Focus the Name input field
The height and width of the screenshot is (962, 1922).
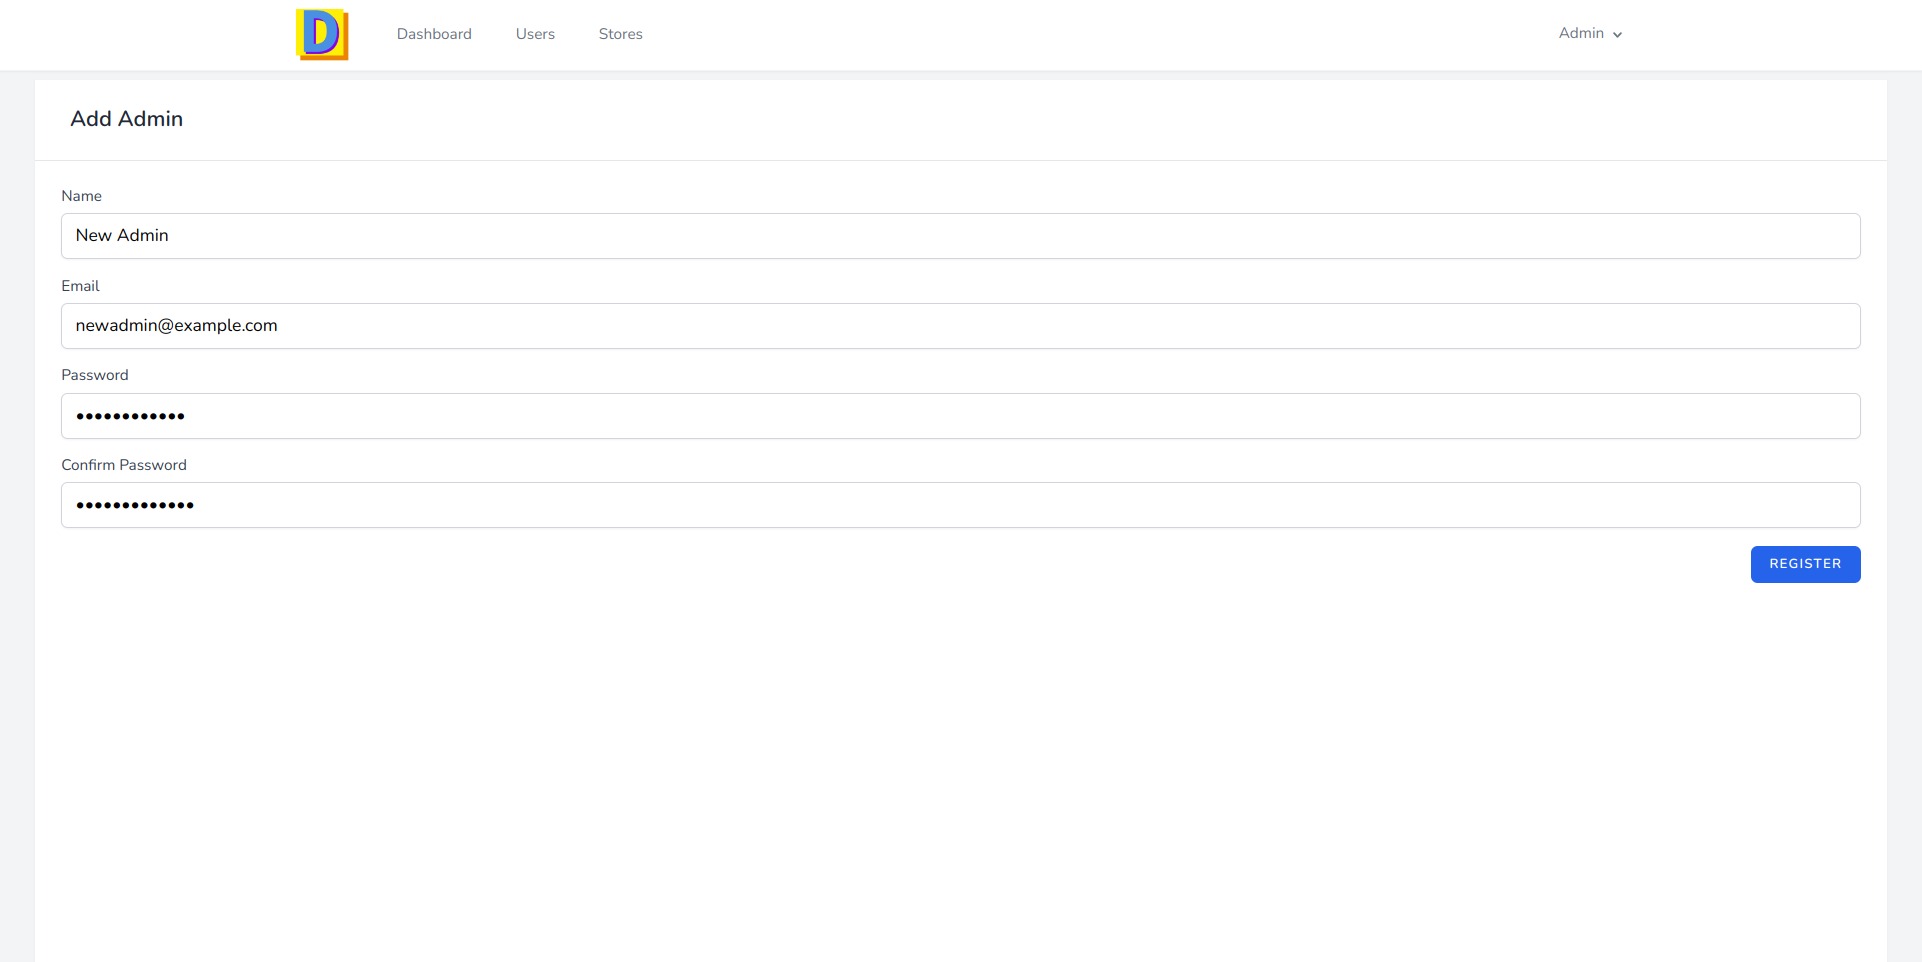pos(960,236)
